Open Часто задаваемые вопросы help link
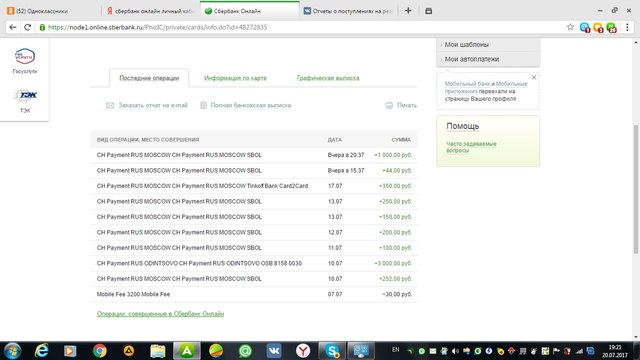 (x=471, y=147)
